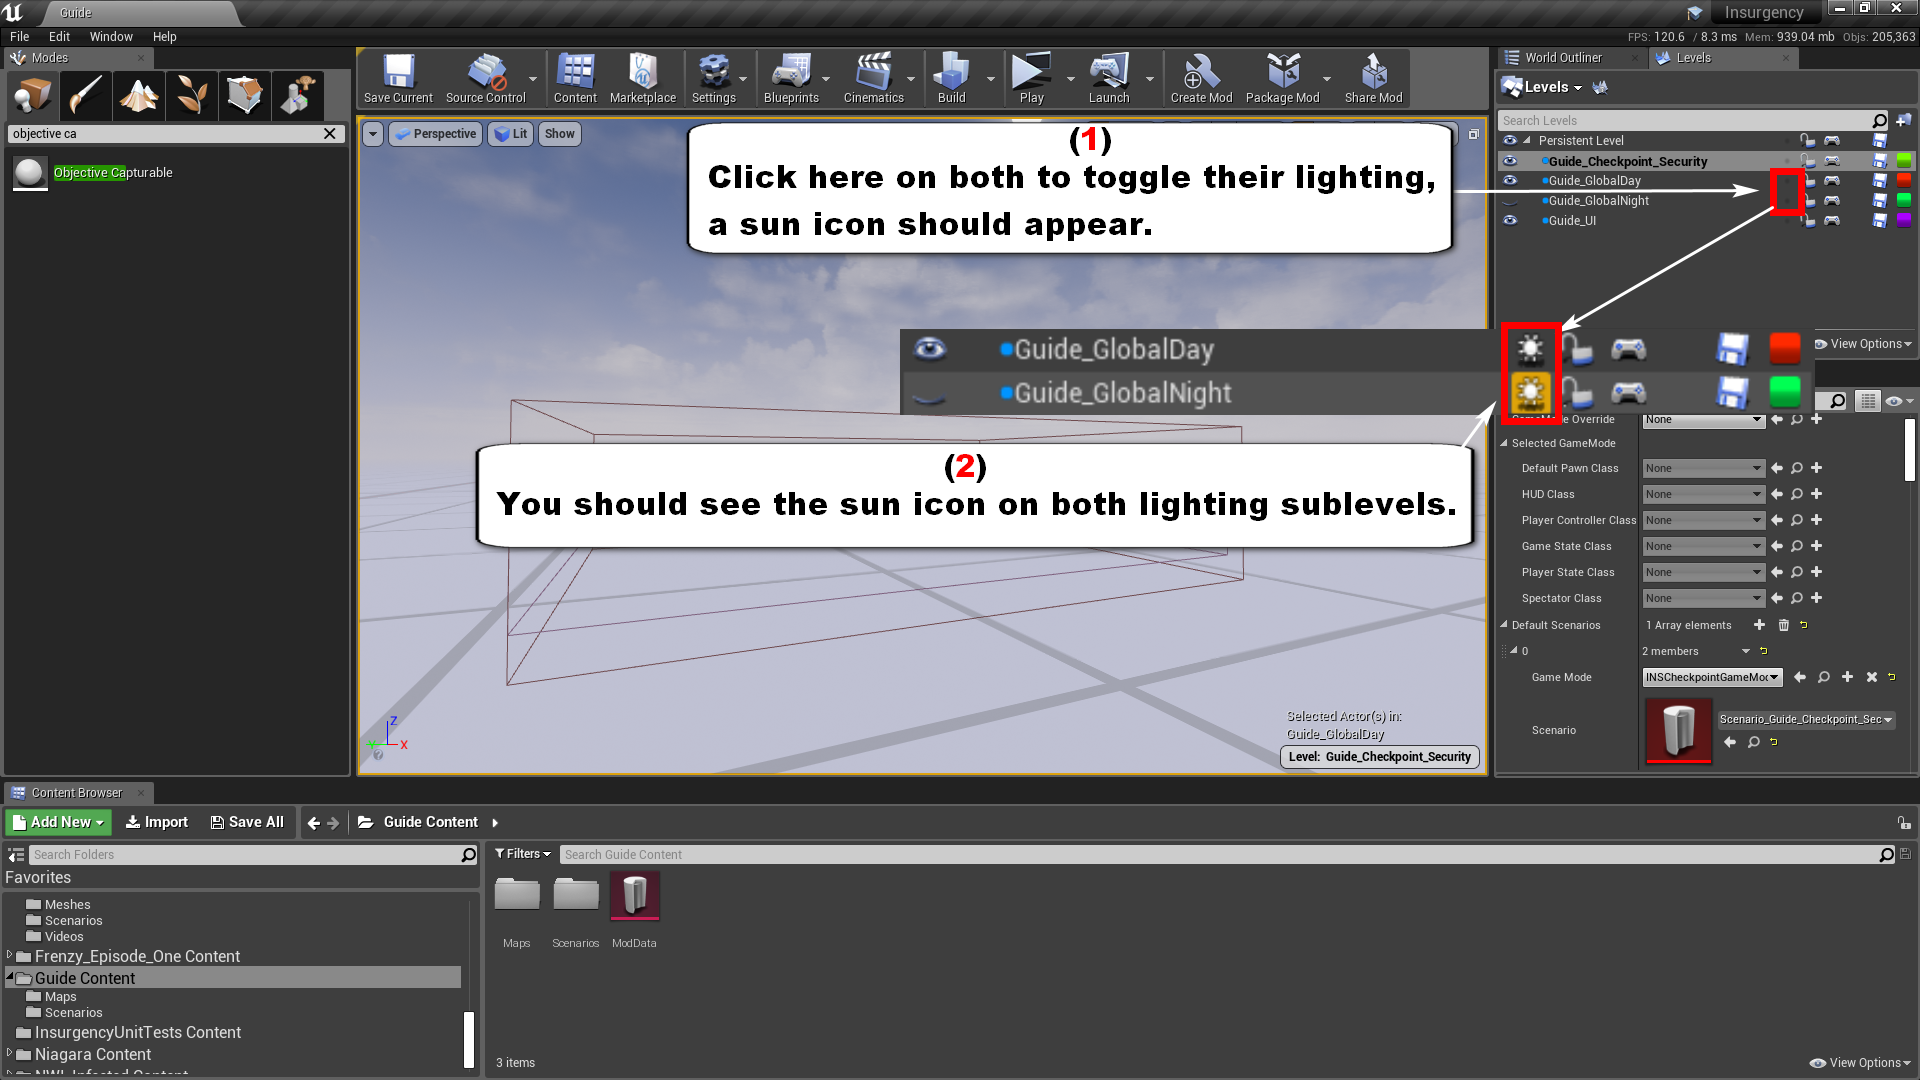This screenshot has height=1080, width=1920.
Task: Click the Package Mod toolbar icon
Action: [1283, 79]
